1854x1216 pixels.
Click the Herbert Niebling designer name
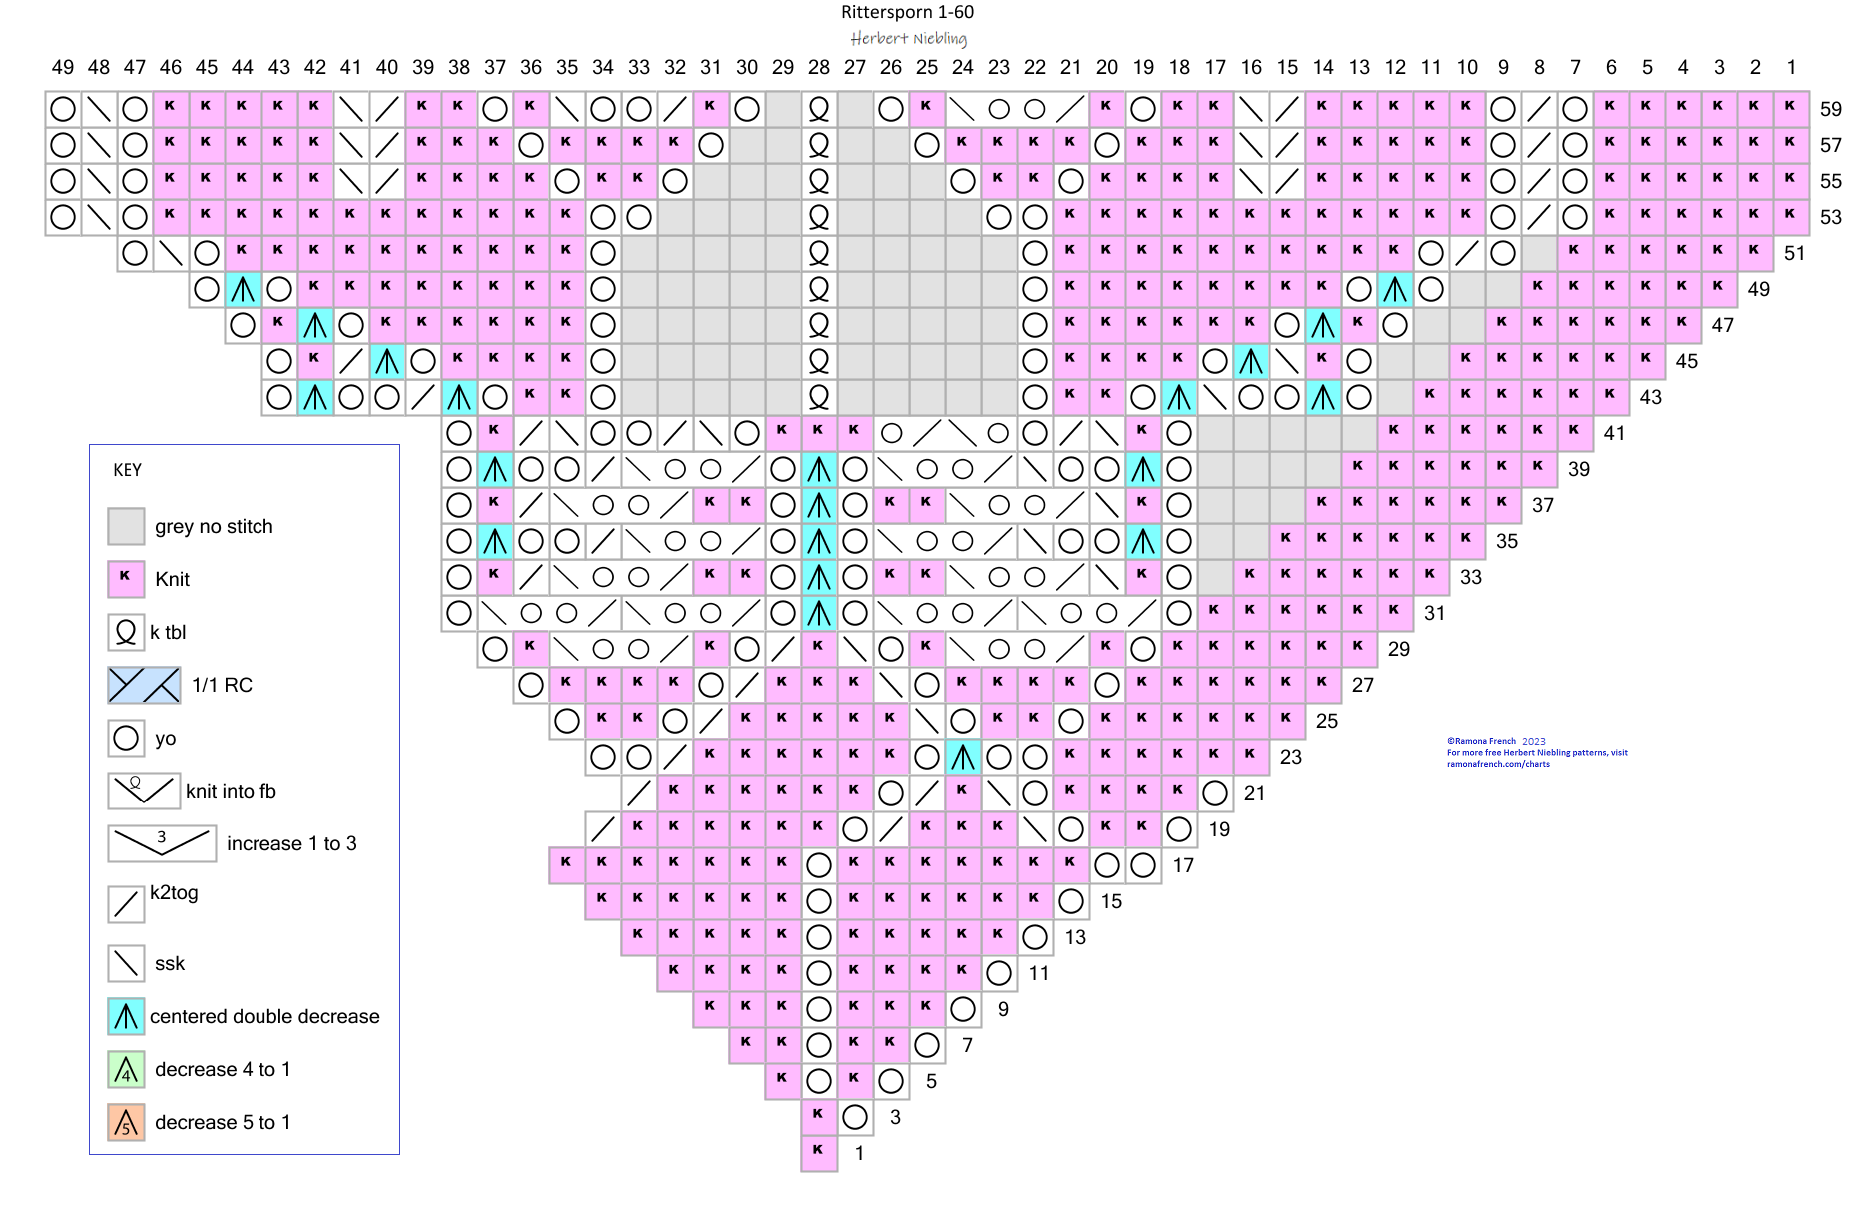pos(908,39)
